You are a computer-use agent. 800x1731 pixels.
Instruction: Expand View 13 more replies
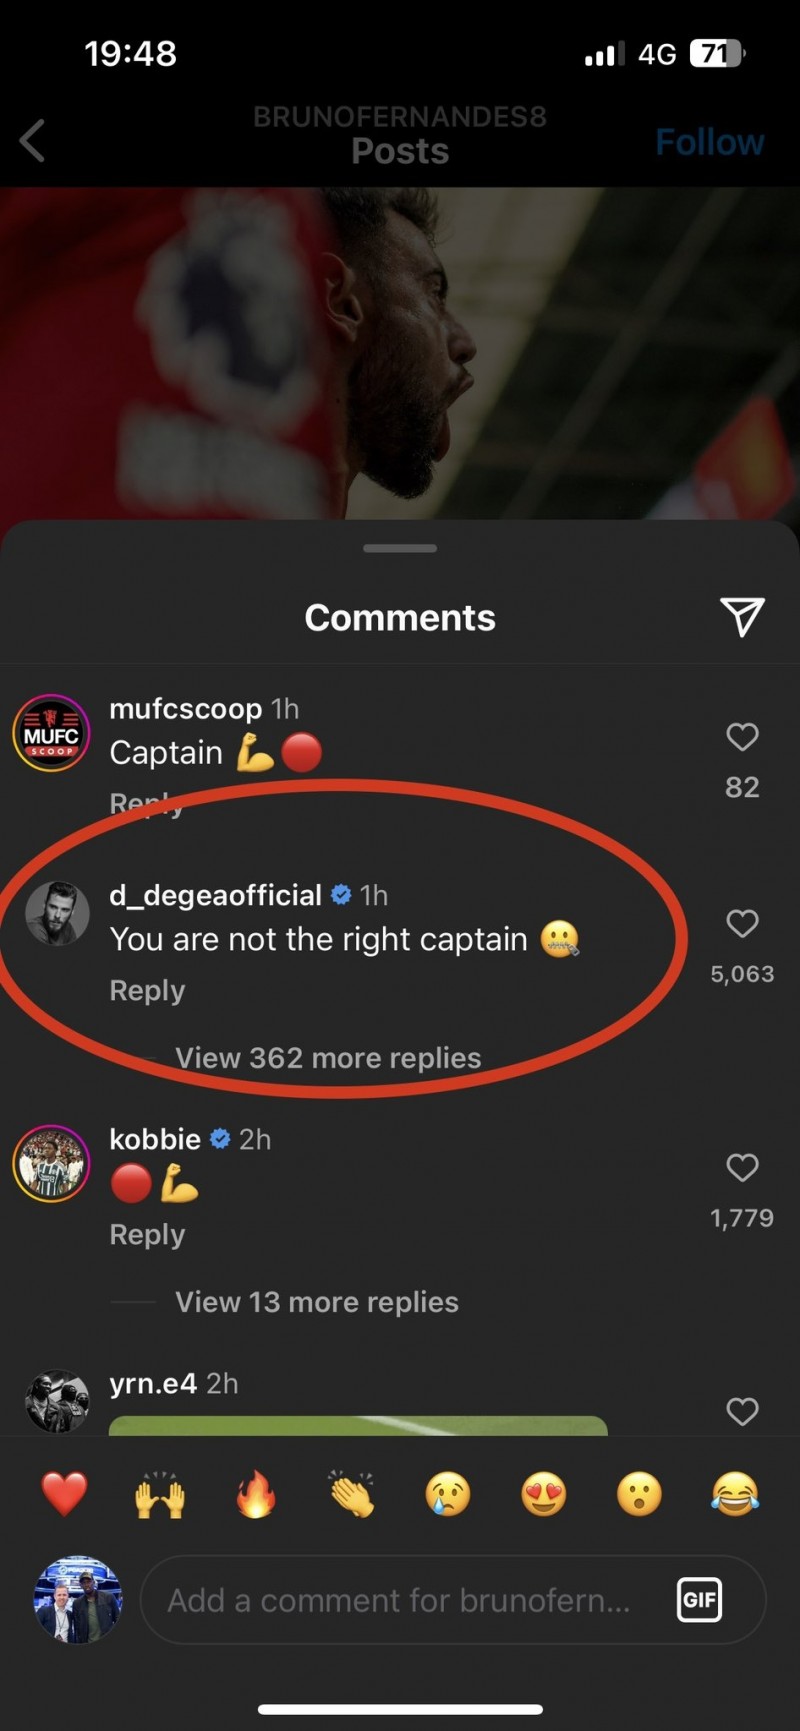coord(317,1302)
